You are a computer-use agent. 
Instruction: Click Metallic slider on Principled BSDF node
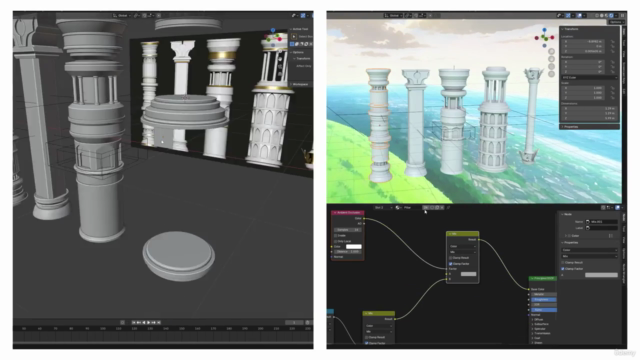[x=544, y=294]
